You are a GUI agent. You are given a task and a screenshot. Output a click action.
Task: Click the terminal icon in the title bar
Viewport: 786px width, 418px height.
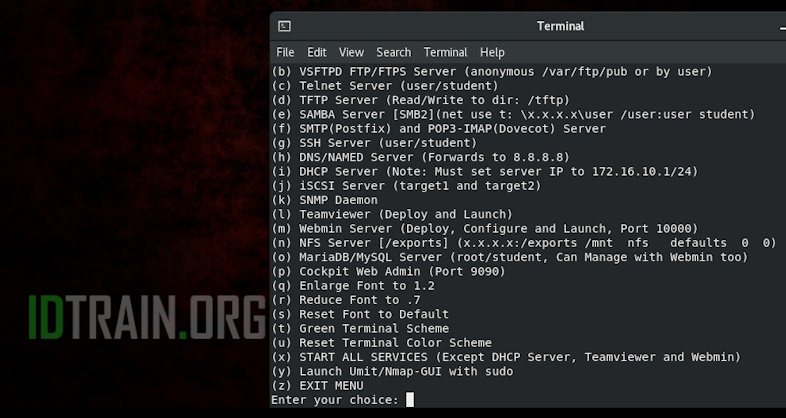[x=285, y=27]
